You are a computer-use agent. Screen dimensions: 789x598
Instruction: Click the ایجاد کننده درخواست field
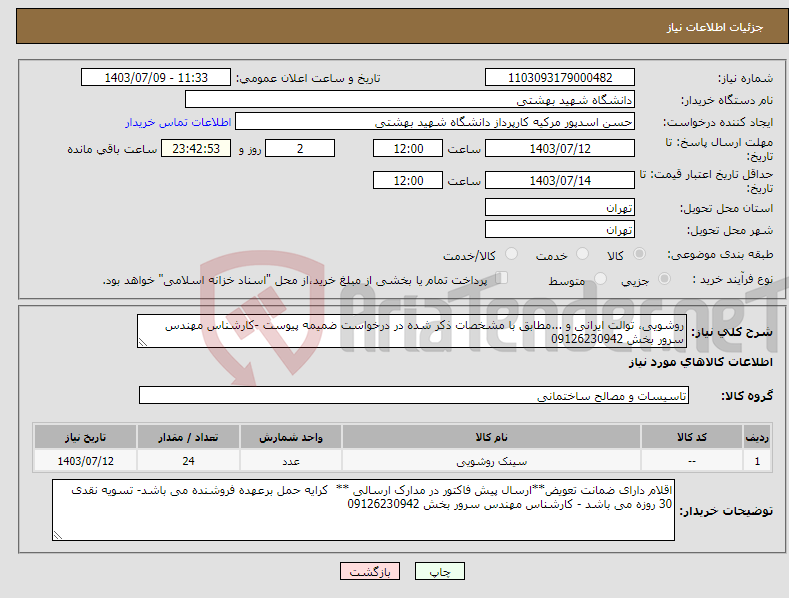[x=435, y=121]
